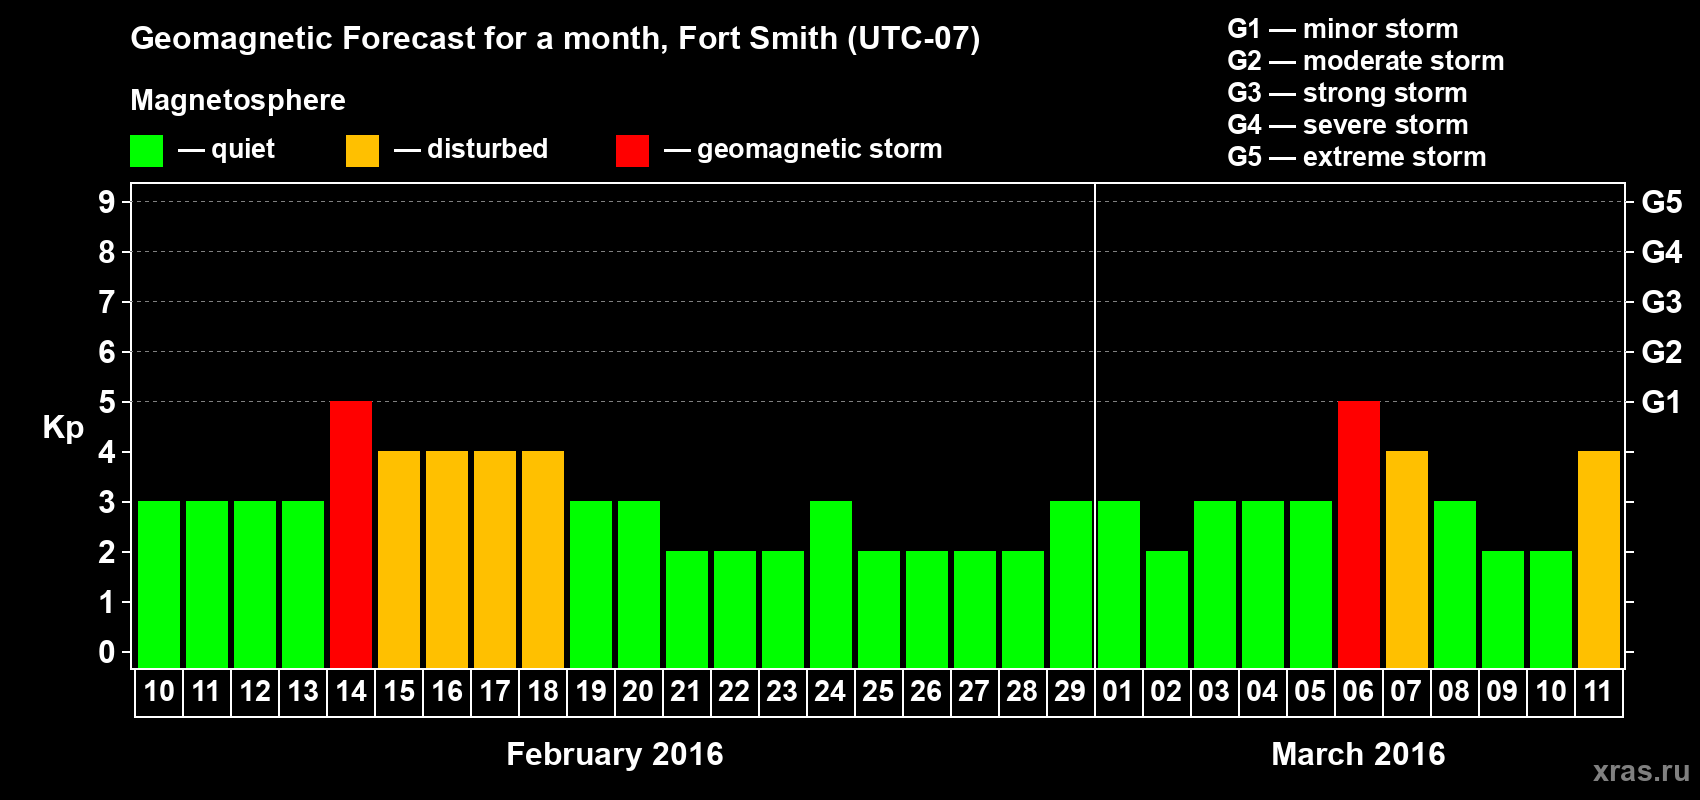1700x800 pixels.
Task: Click the Kp axis value 5
Action: (x=107, y=402)
